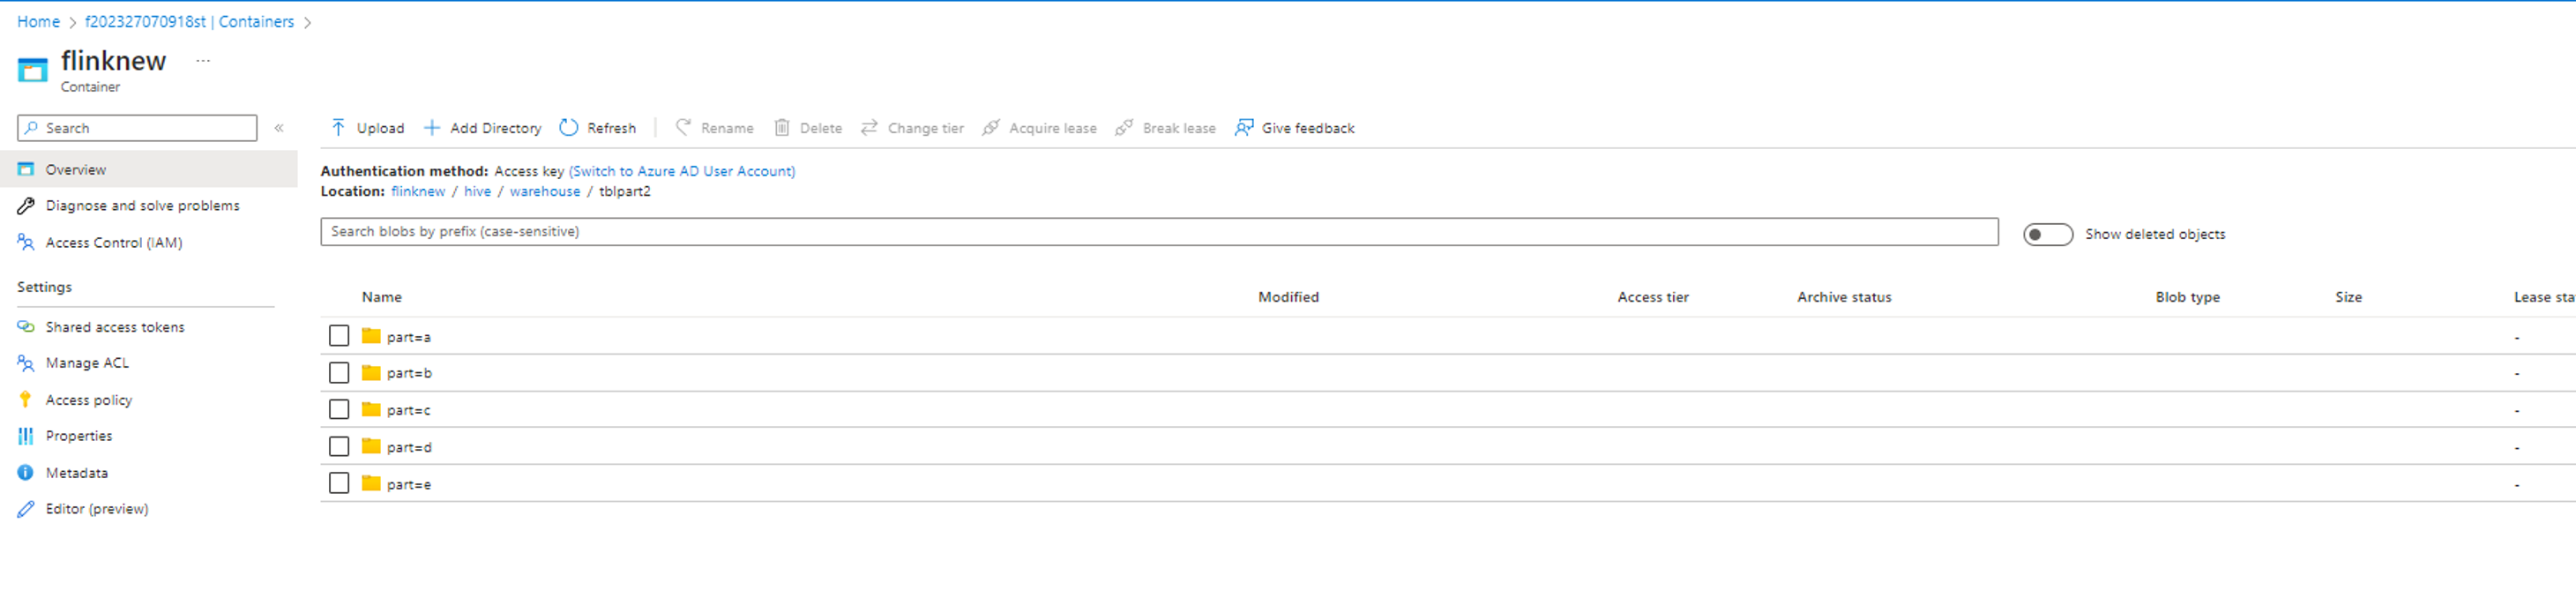Focus the sidebar Search field

137,128
